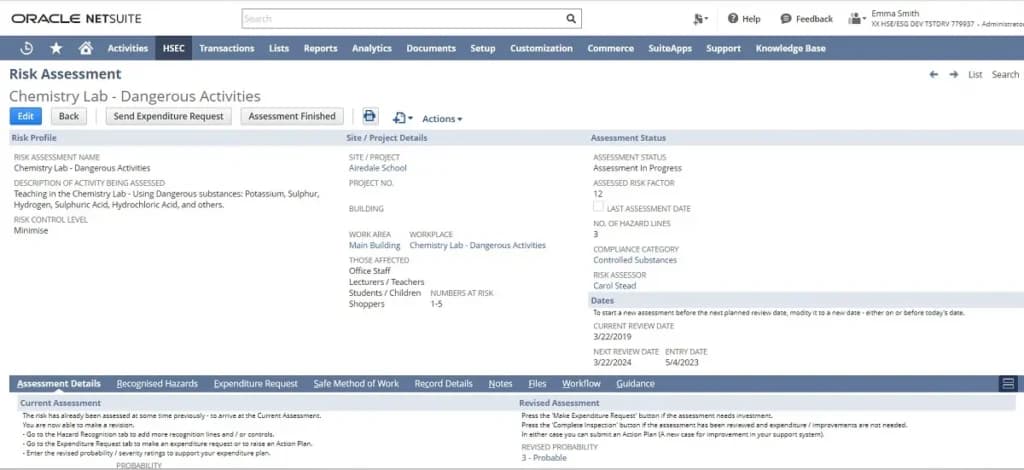1024x470 pixels.
Task: Switch to Recognised Hazards tab
Action: [x=157, y=384]
